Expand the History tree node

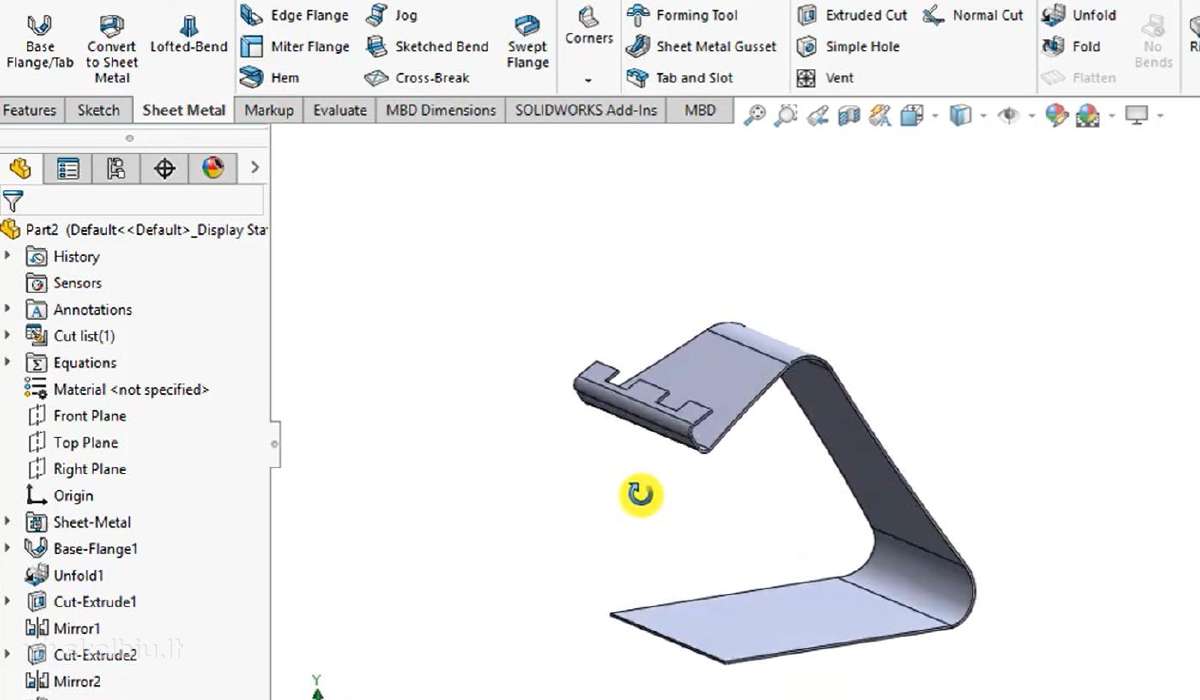[8, 256]
